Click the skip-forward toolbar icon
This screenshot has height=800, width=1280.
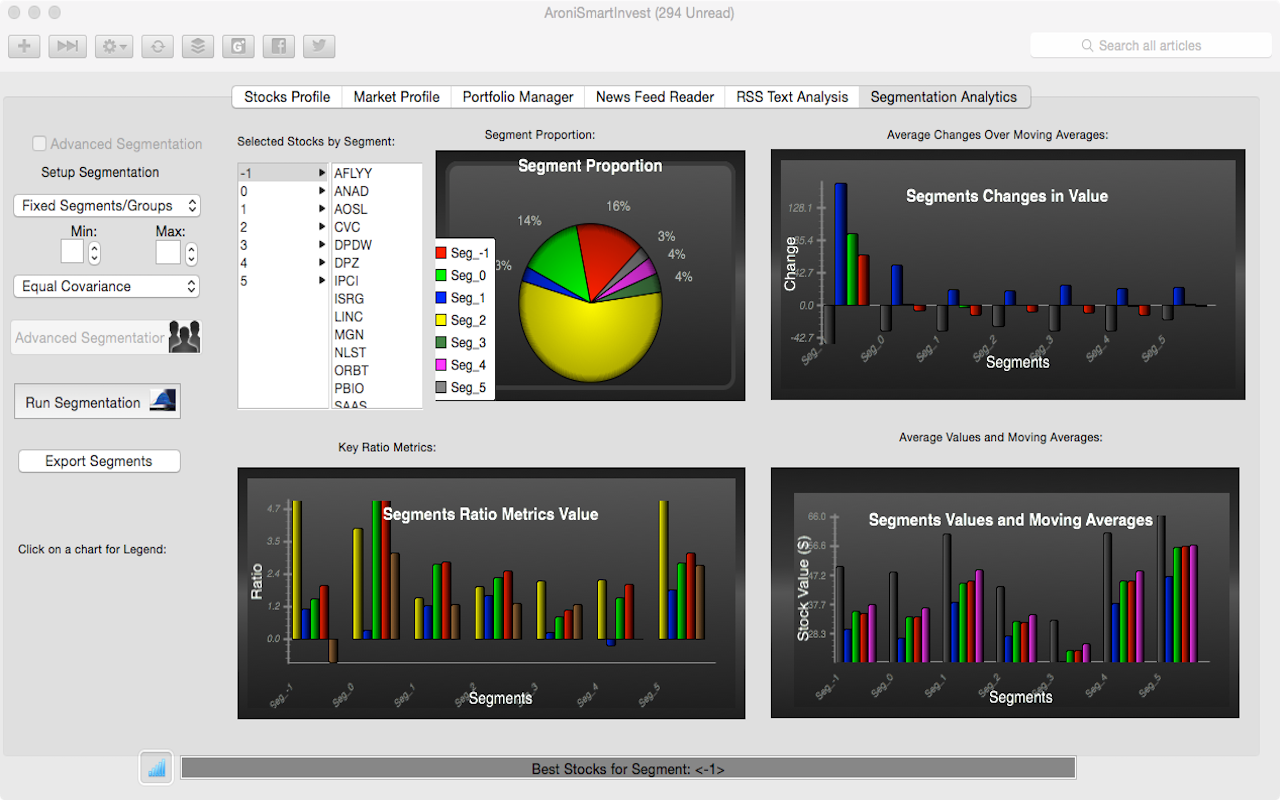pyautogui.click(x=67, y=46)
